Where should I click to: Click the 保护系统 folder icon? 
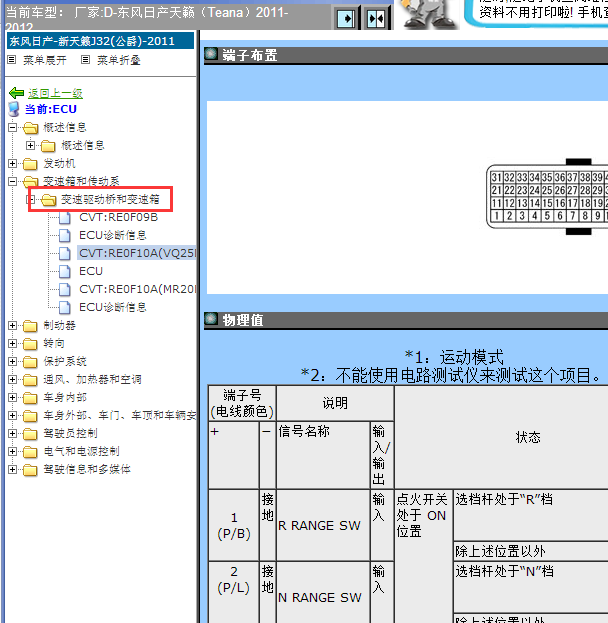point(30,362)
